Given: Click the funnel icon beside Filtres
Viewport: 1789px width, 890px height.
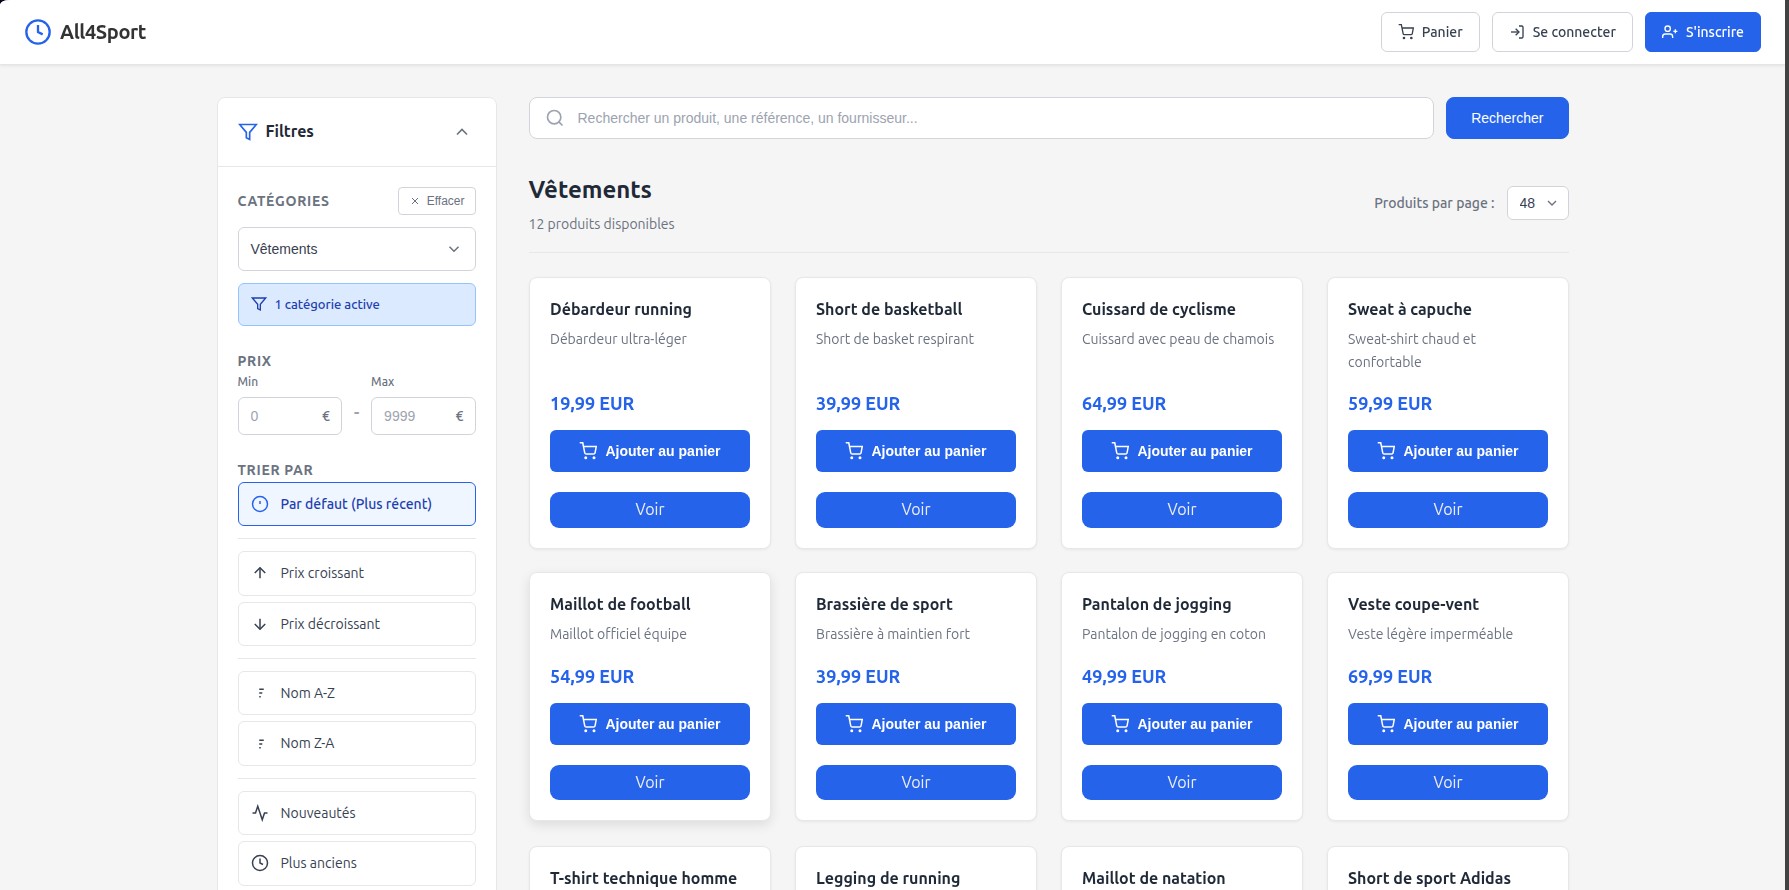Looking at the screenshot, I should (x=248, y=132).
